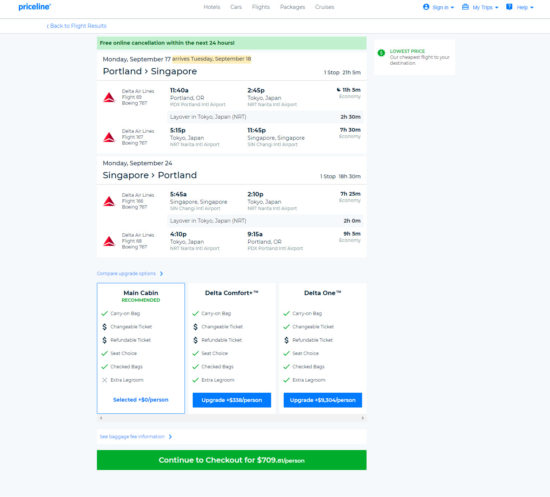Go back to flight results

click(76, 26)
